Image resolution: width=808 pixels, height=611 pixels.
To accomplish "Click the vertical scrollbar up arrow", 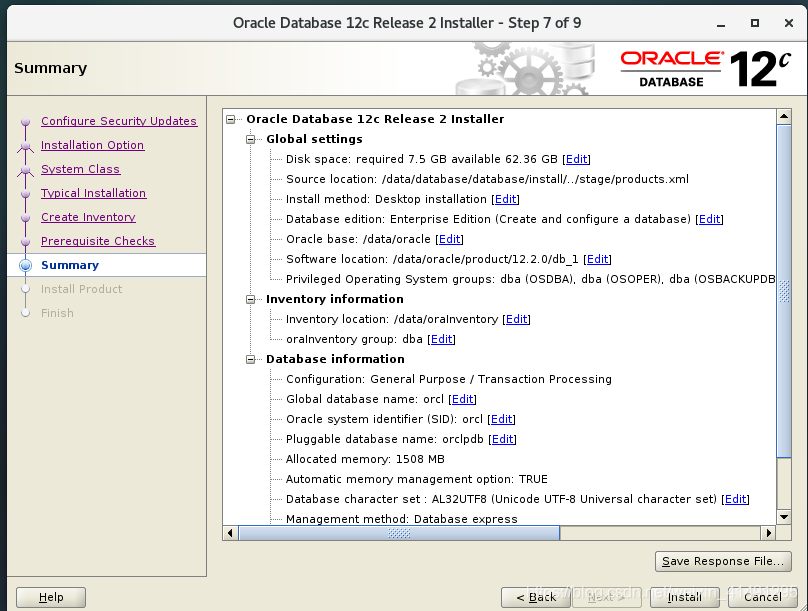I will tap(784, 116).
